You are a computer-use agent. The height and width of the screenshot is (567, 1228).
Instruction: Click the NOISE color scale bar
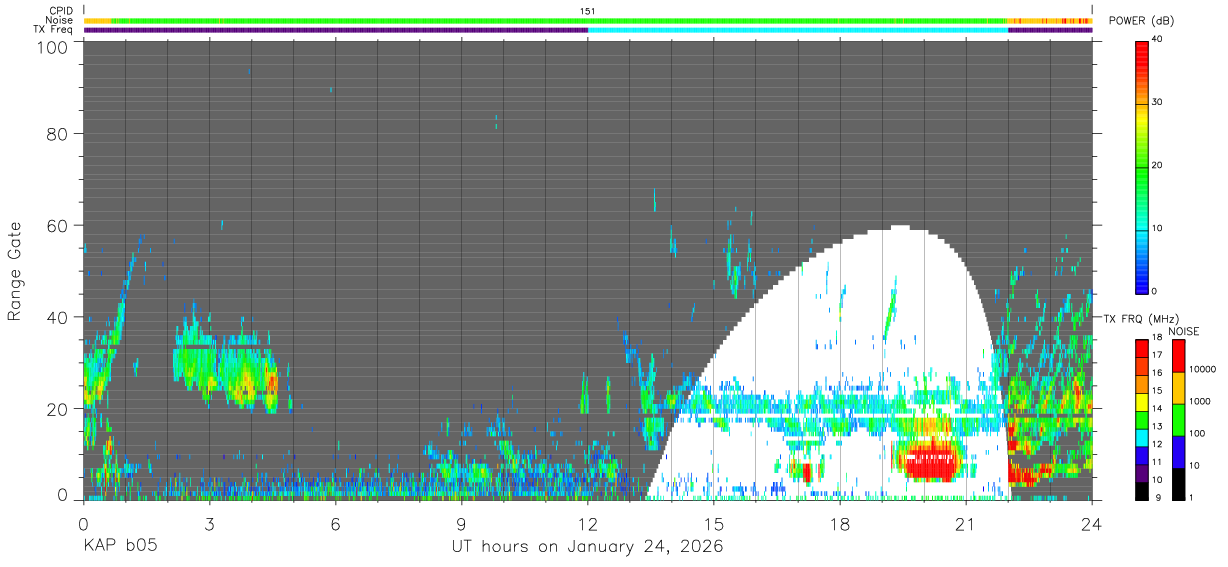[x=1178, y=418]
